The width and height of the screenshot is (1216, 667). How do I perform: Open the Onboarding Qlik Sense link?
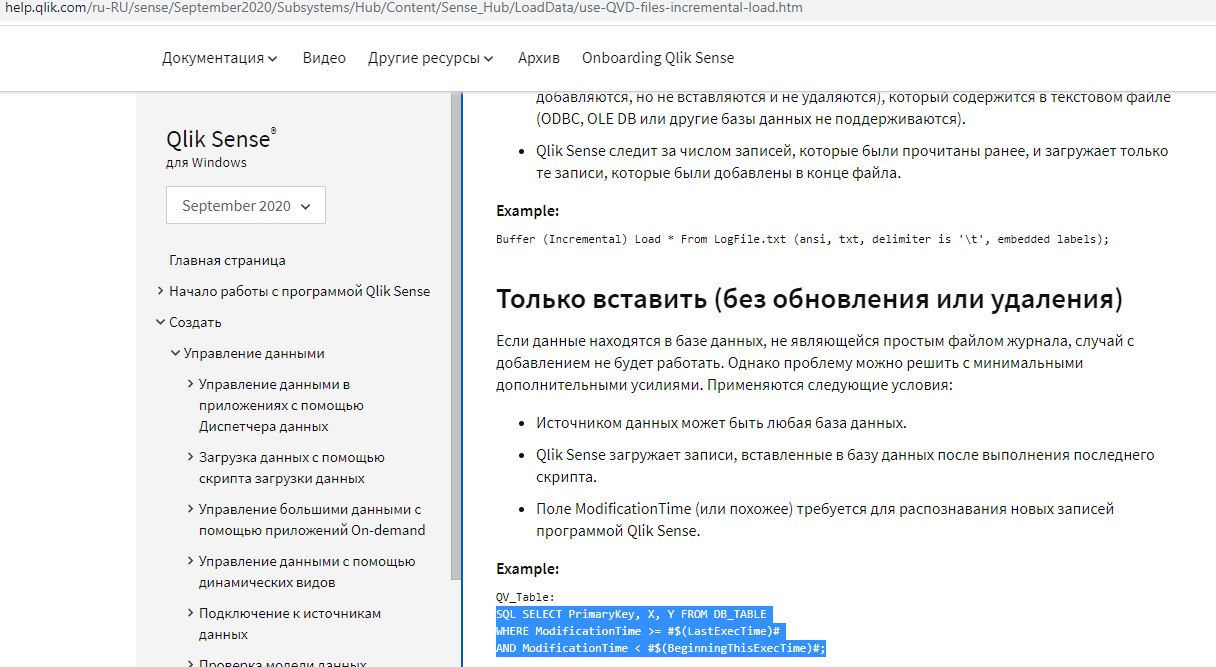coord(658,58)
